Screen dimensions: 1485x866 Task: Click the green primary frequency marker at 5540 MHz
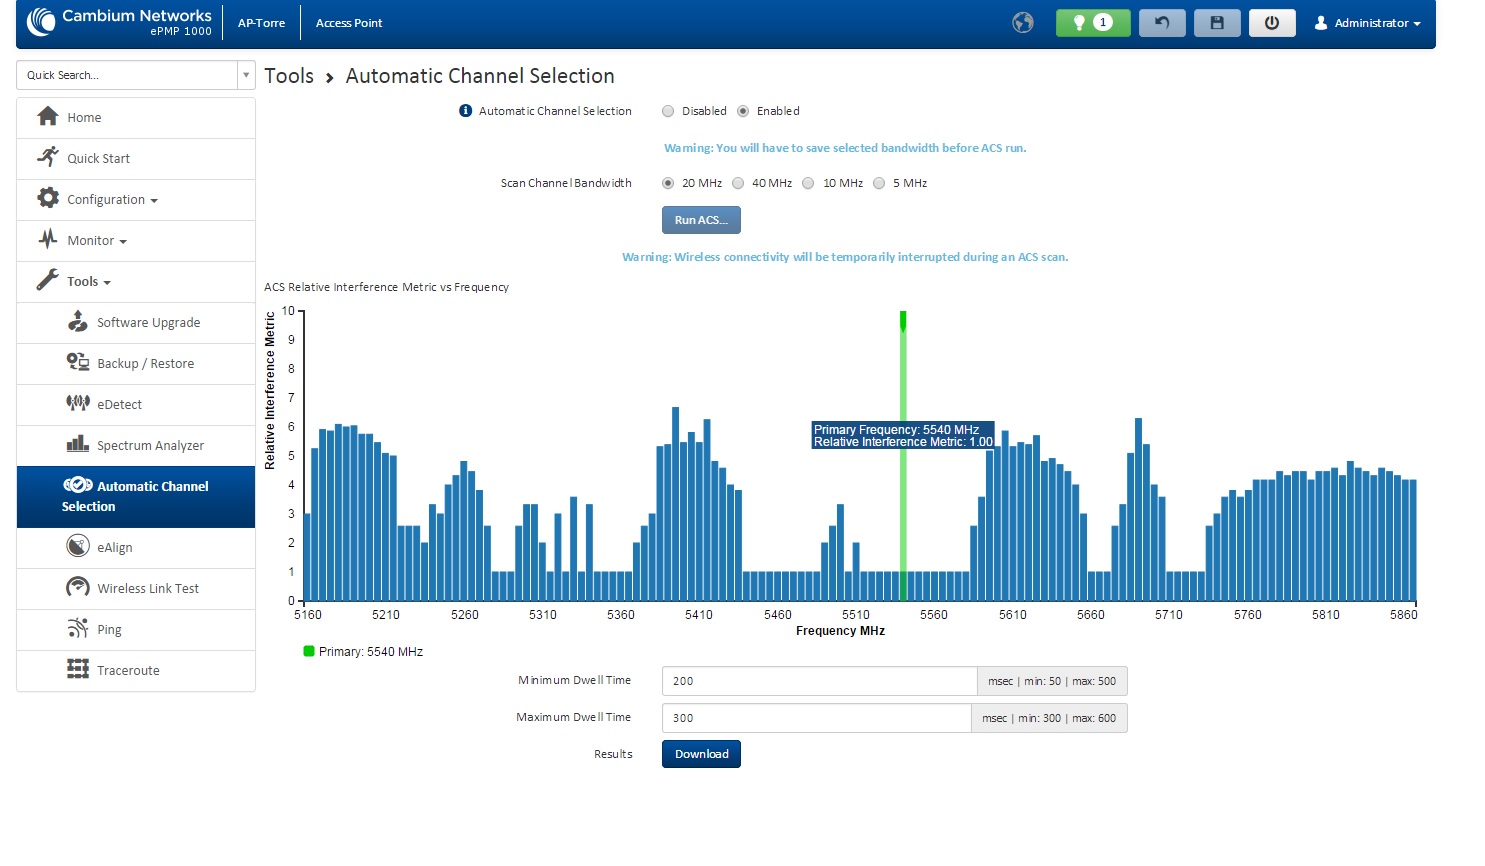[903, 455]
